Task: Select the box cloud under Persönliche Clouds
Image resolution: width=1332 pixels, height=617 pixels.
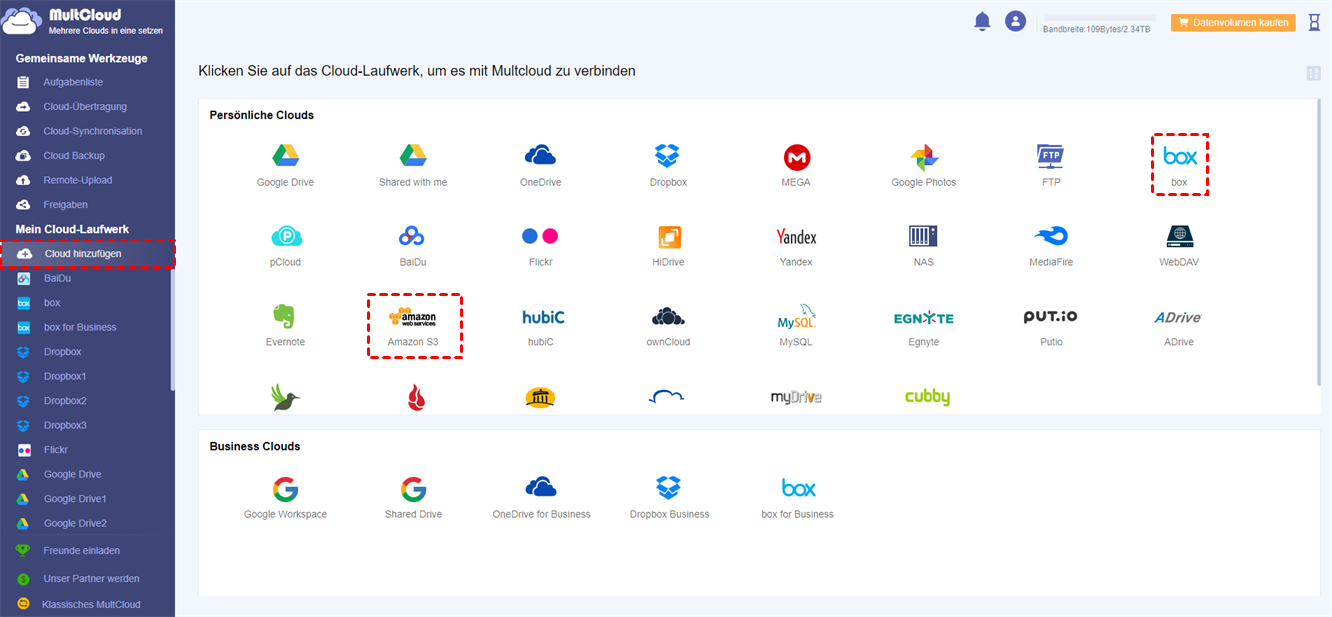Action: click(x=1180, y=165)
